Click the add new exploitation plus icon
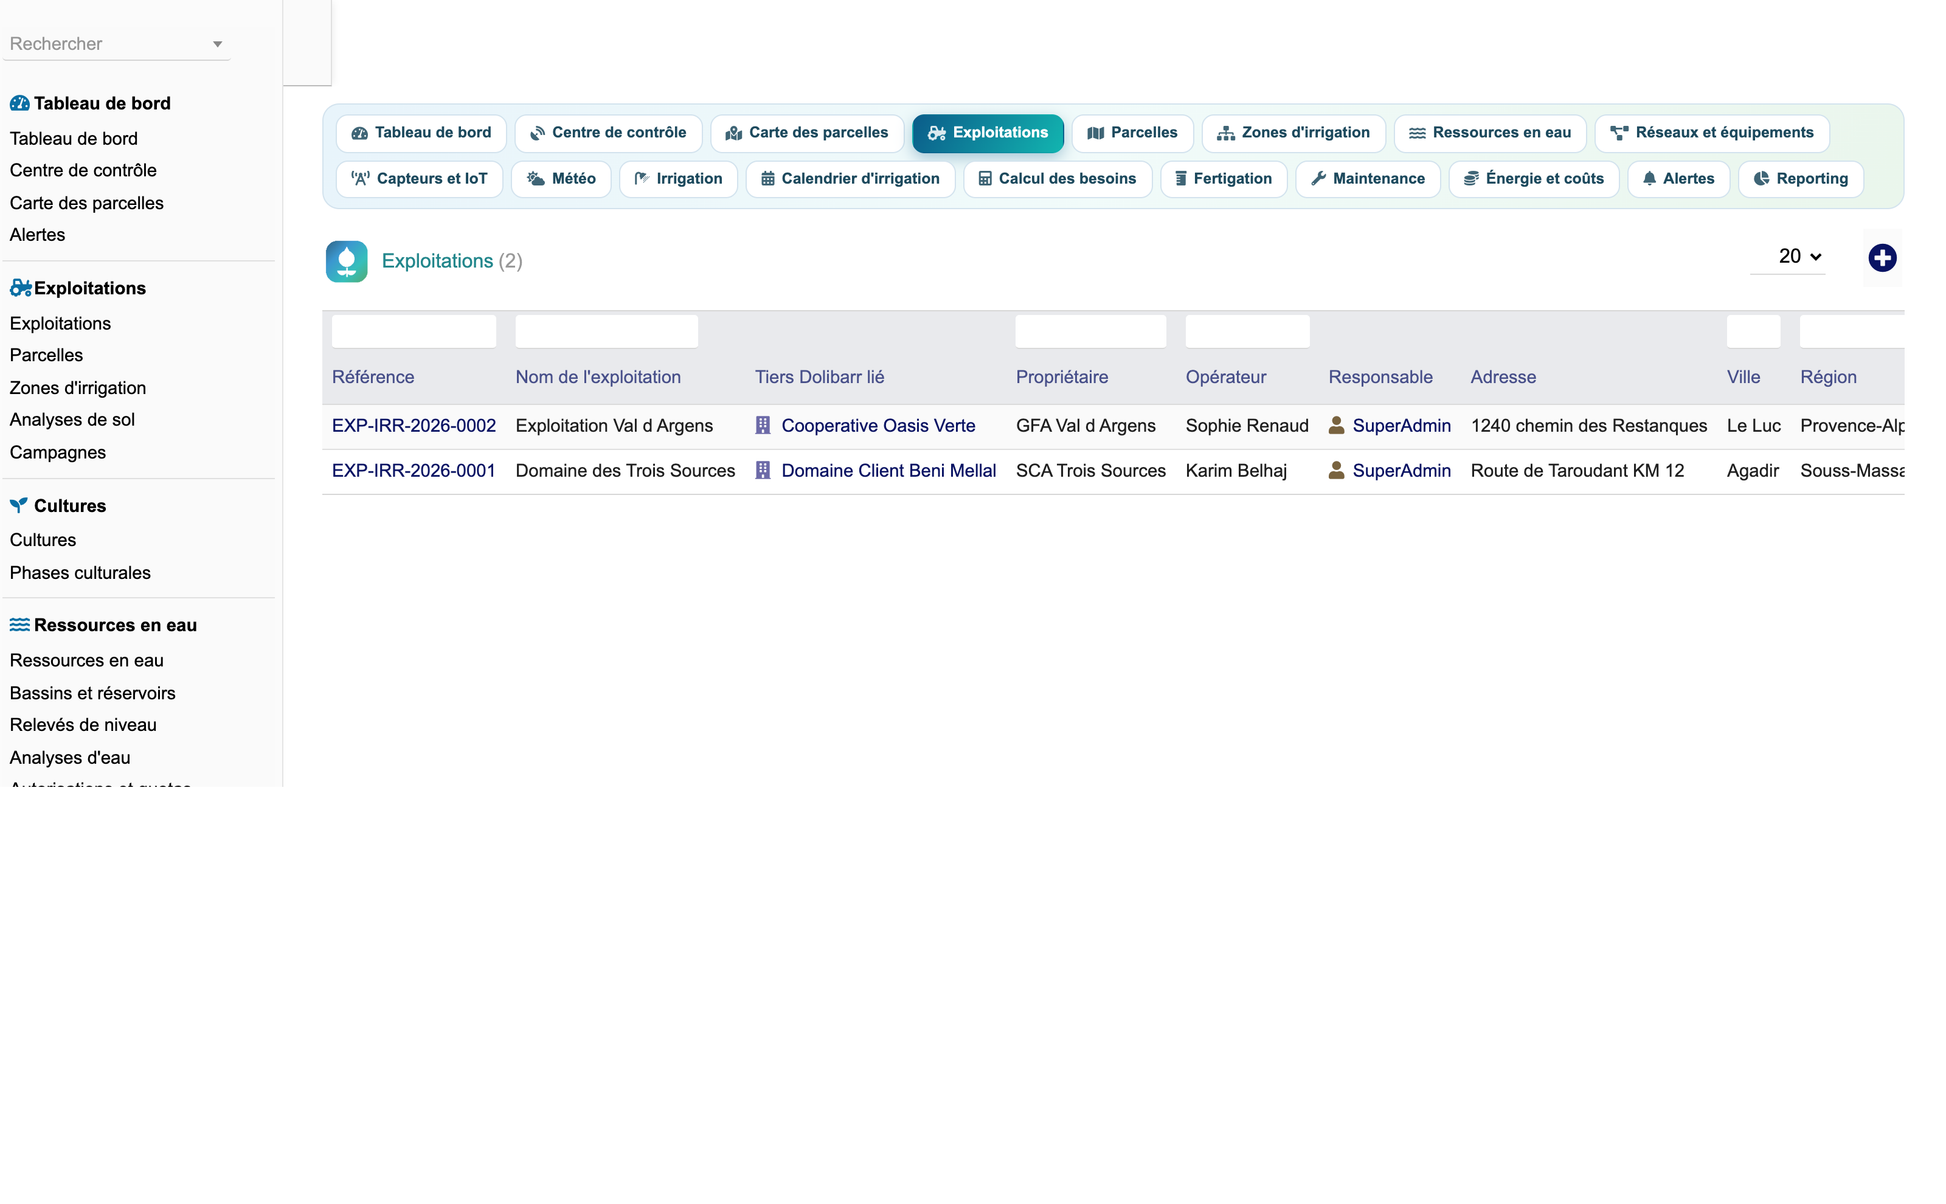 tap(1882, 258)
